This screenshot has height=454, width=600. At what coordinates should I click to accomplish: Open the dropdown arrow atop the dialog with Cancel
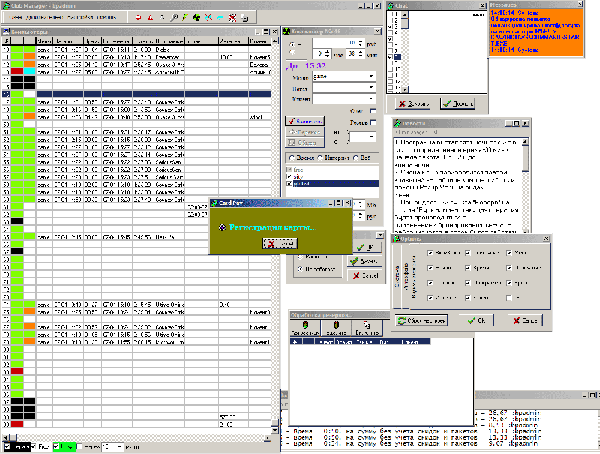click(x=380, y=235)
